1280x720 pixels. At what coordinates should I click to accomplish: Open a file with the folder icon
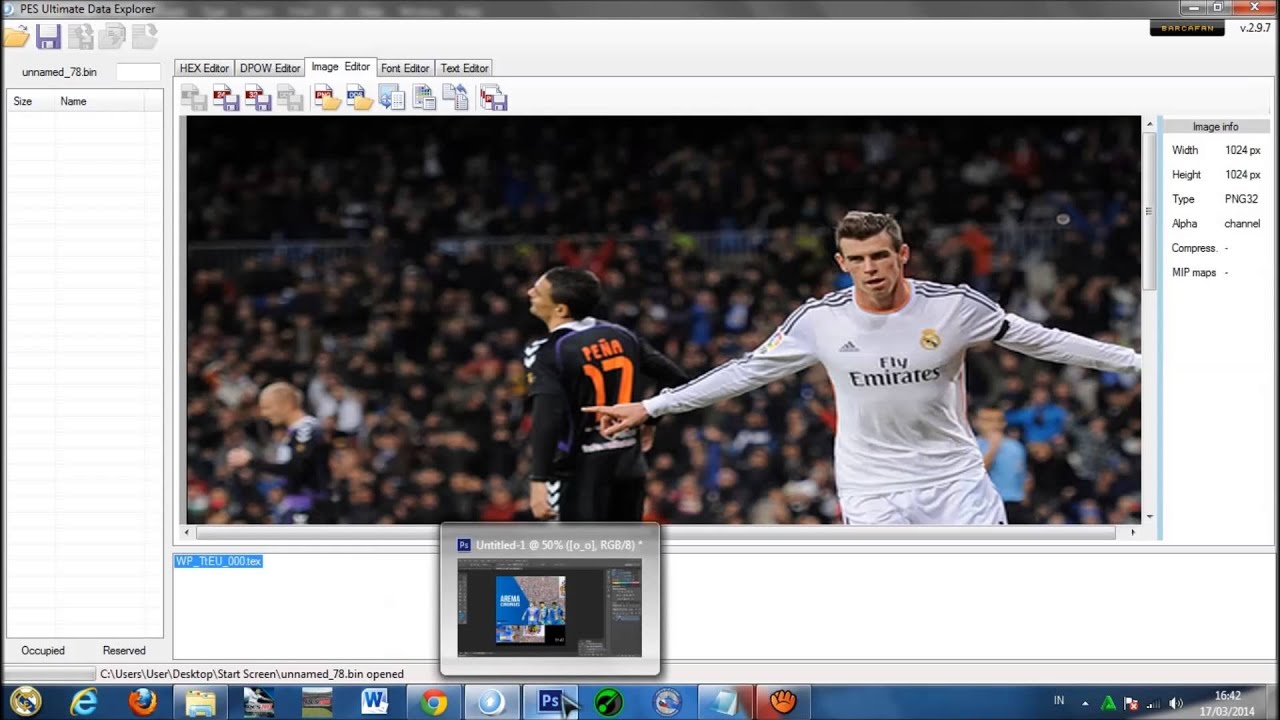click(x=15, y=37)
